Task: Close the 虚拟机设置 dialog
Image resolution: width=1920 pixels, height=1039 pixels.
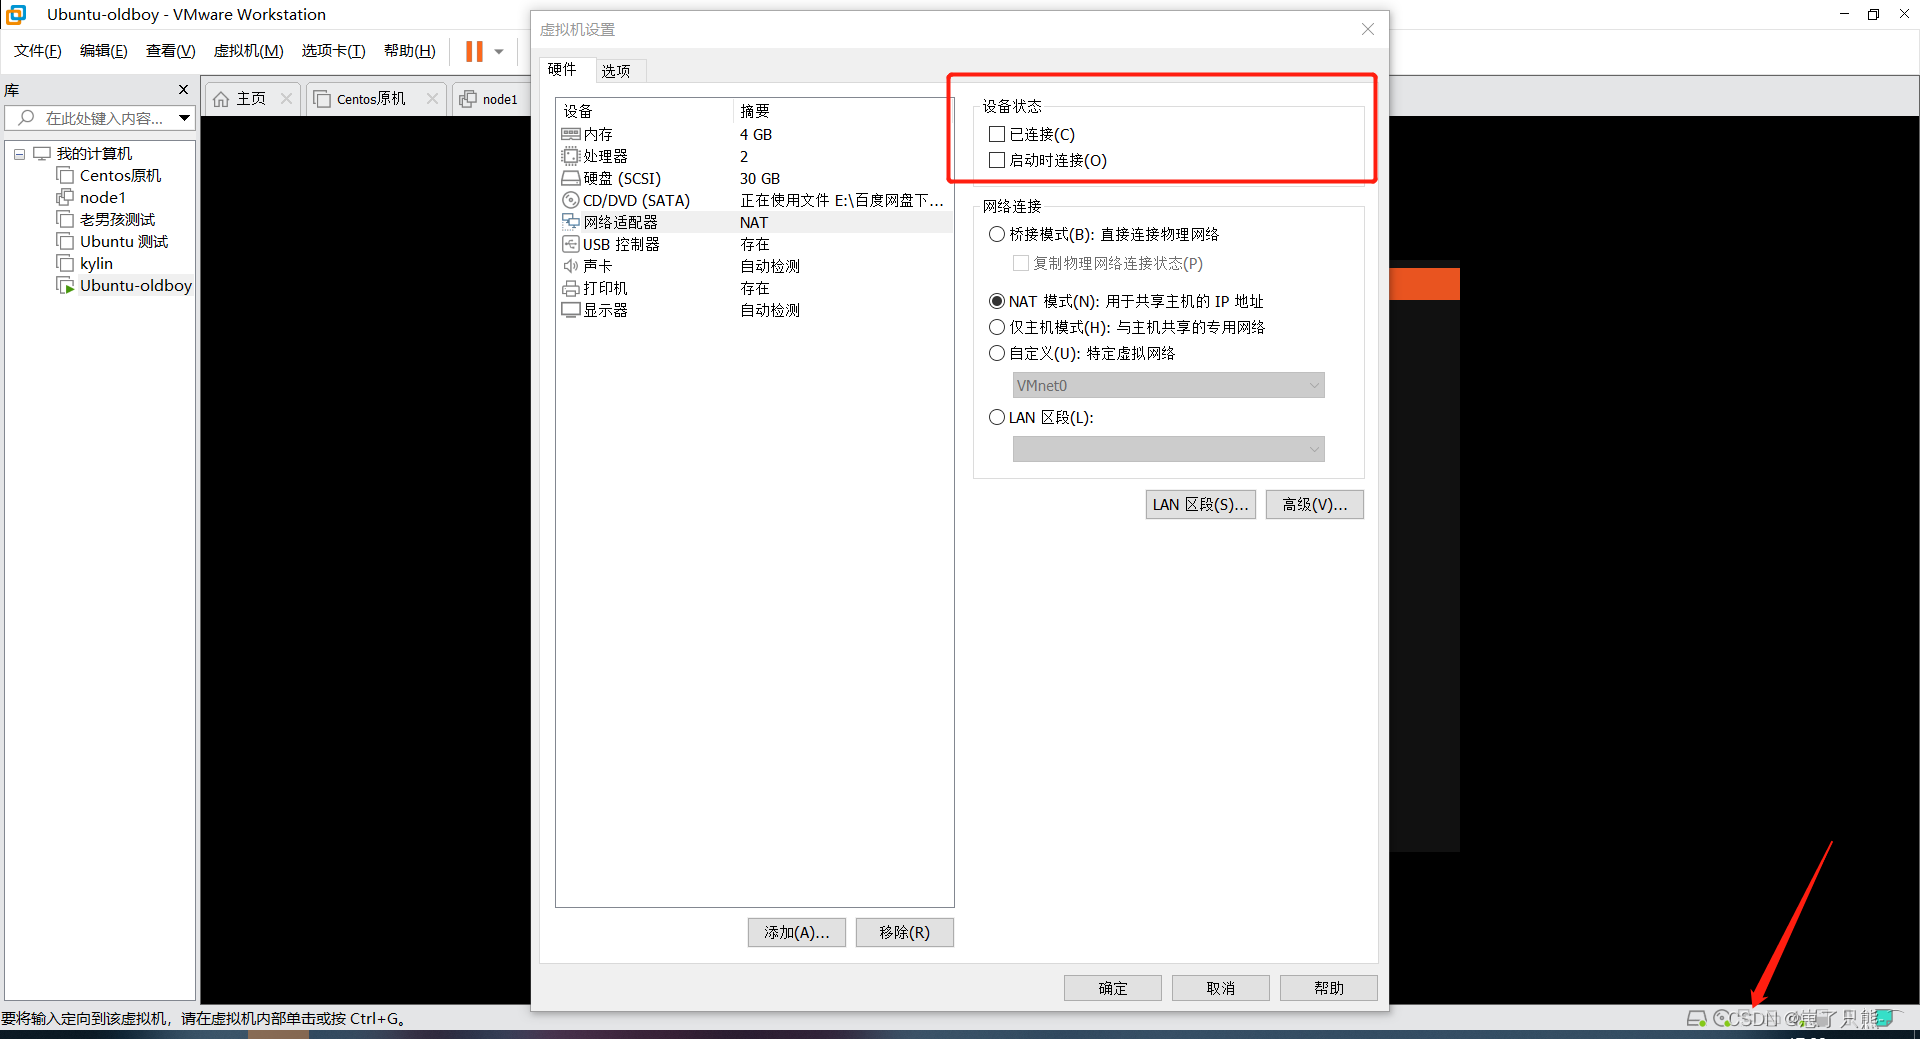Action: (1368, 29)
